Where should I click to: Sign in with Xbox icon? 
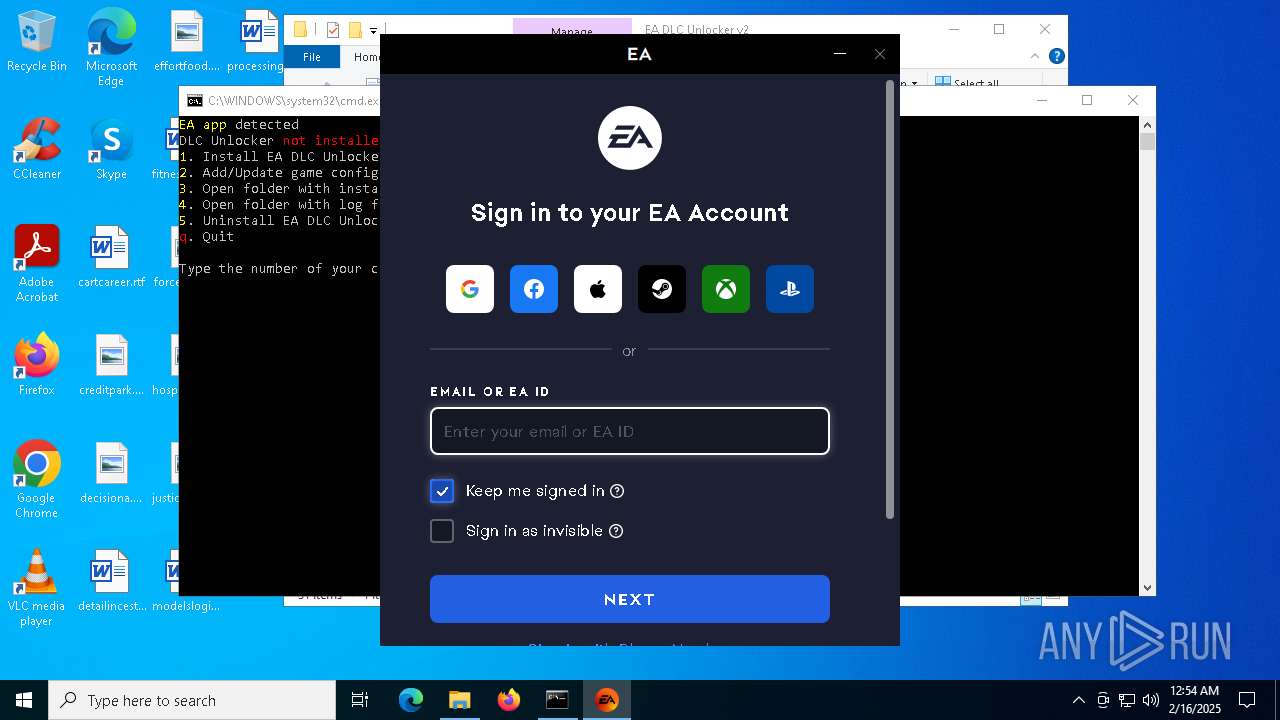click(x=726, y=289)
